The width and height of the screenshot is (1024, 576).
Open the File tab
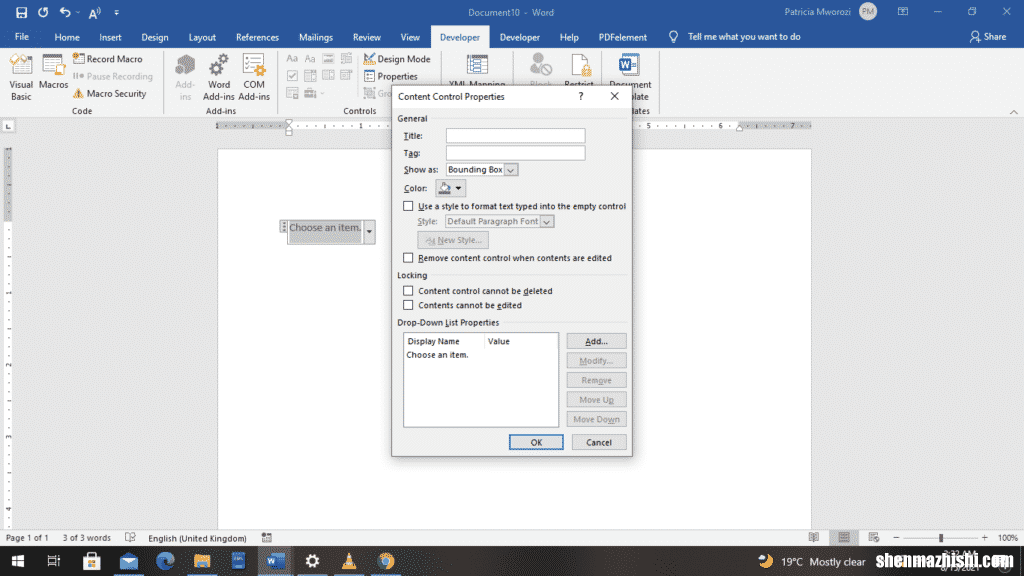pos(22,37)
